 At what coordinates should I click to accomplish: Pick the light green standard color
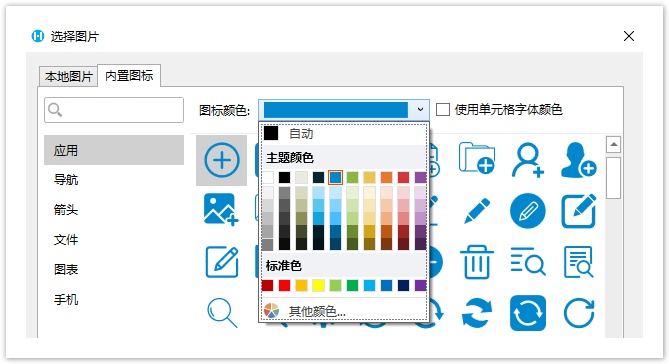click(x=335, y=285)
